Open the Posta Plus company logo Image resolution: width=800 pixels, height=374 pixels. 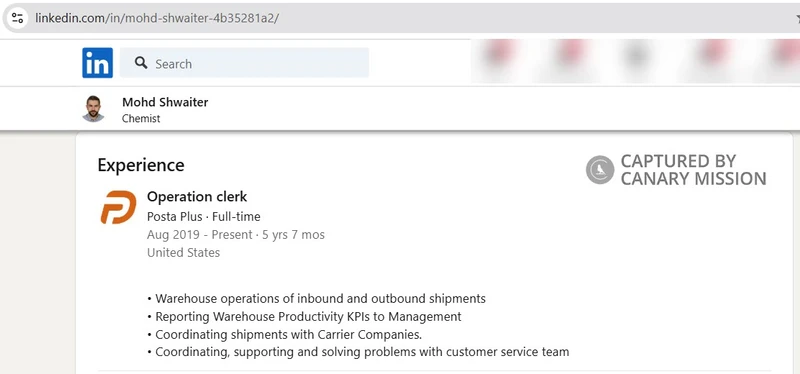pyautogui.click(x=118, y=207)
